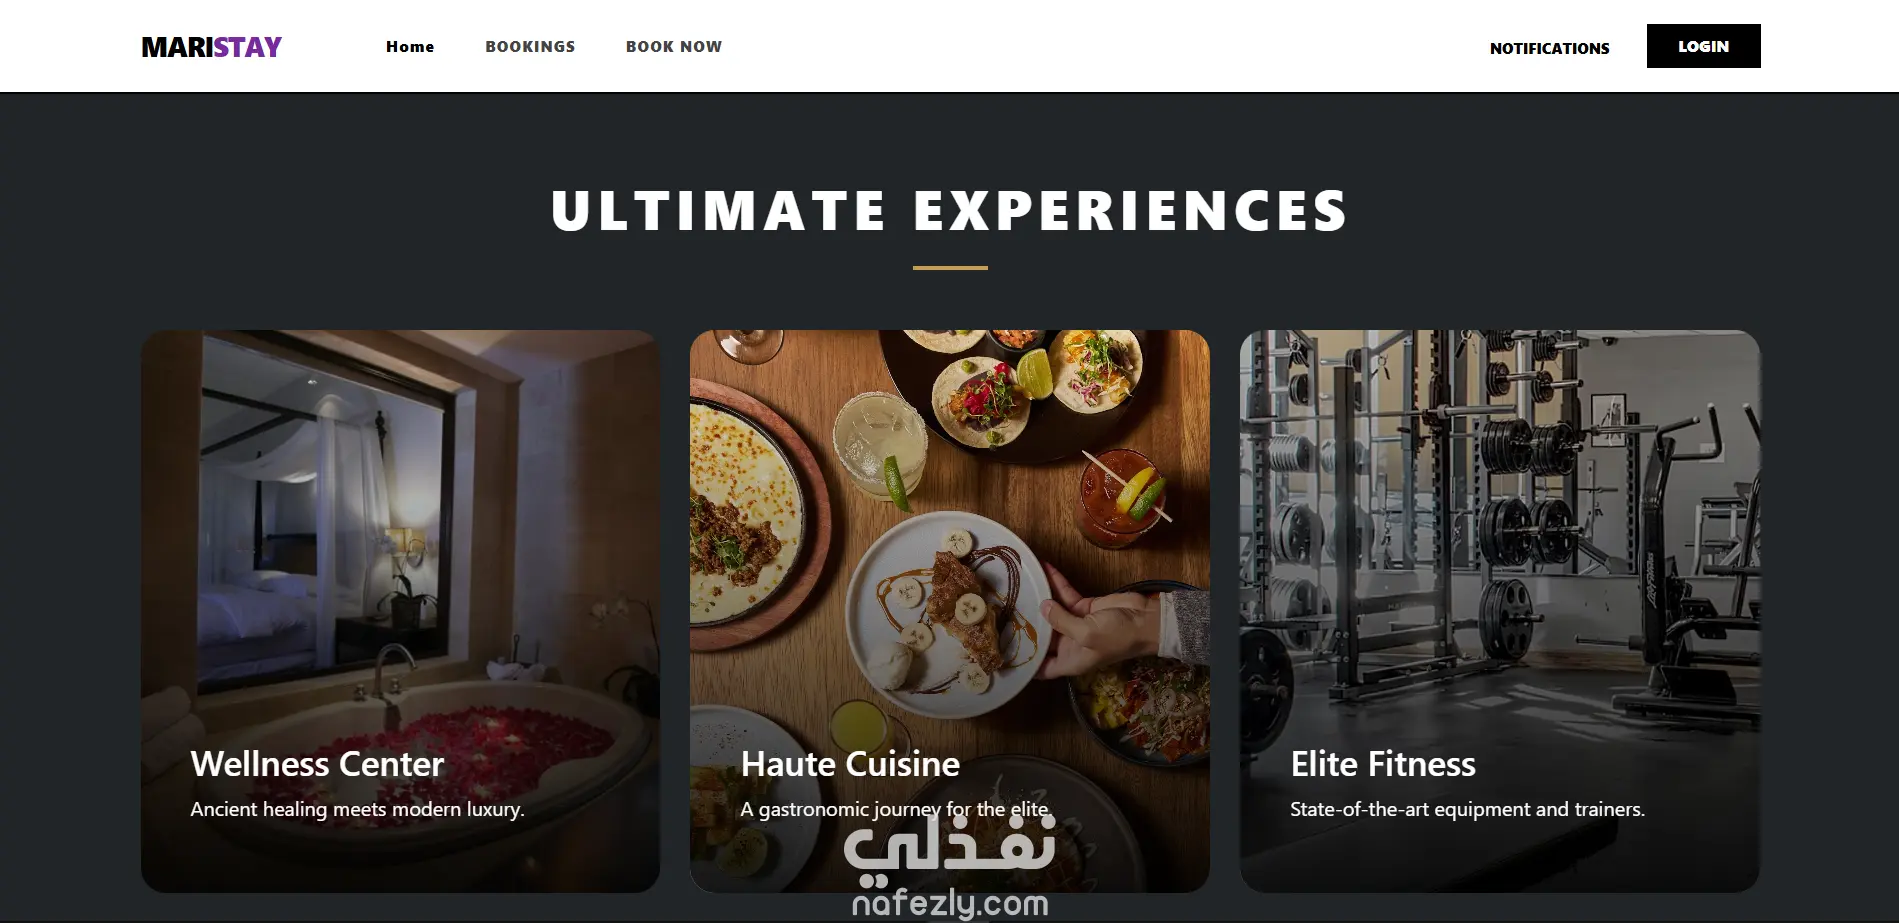Image resolution: width=1899 pixels, height=923 pixels.
Task: Click the MARISTAY logo
Action: [211, 47]
